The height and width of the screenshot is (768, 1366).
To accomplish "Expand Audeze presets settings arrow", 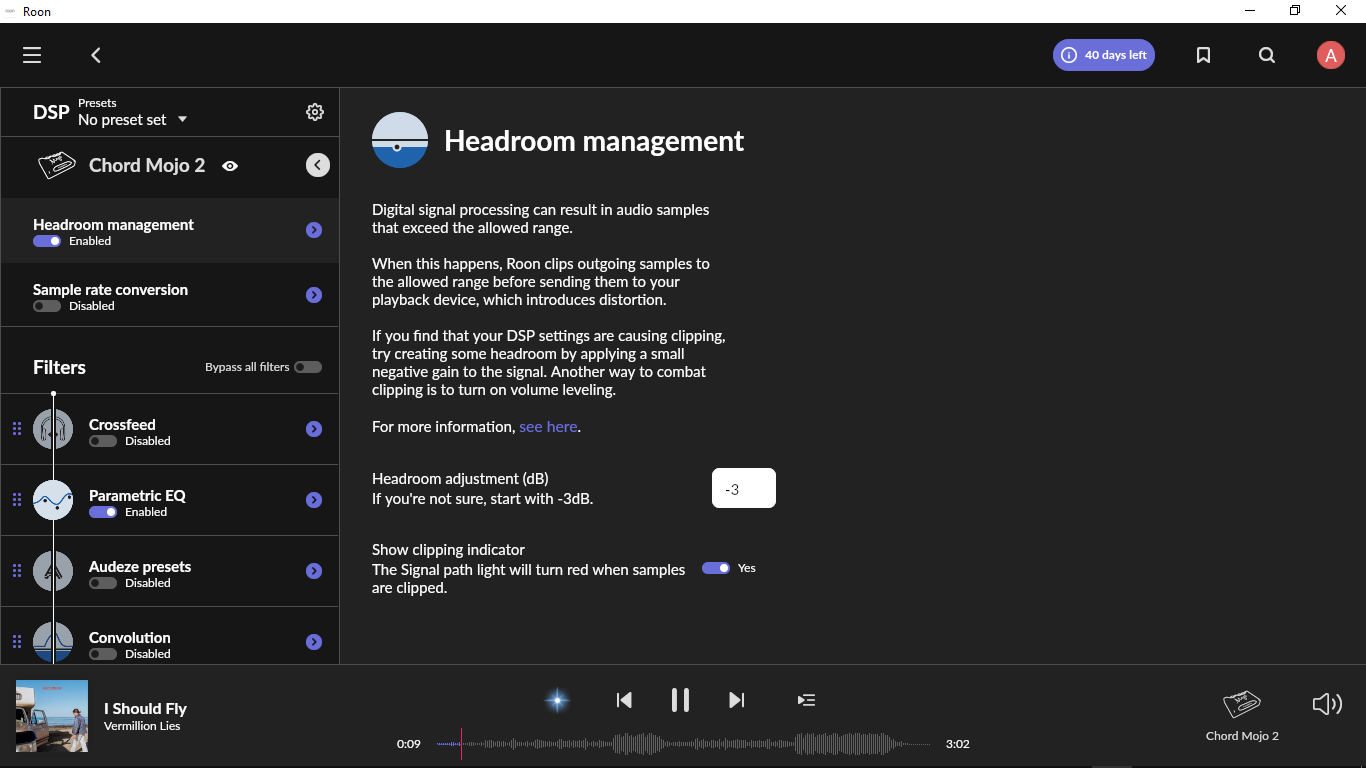I will tap(314, 571).
